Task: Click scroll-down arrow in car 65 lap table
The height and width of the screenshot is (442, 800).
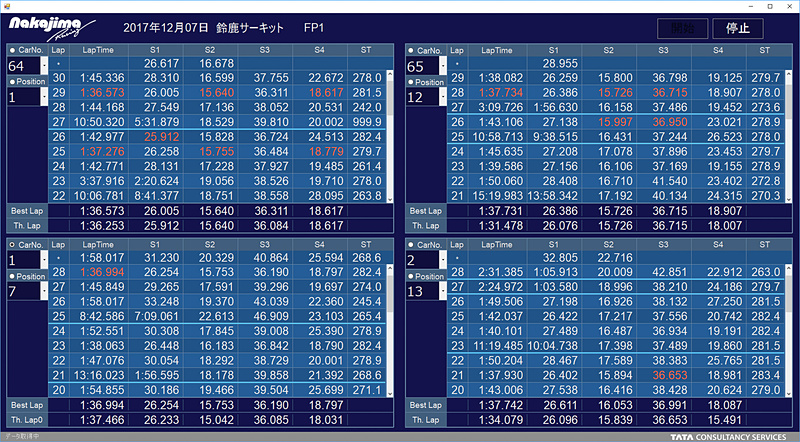Action: (789, 199)
